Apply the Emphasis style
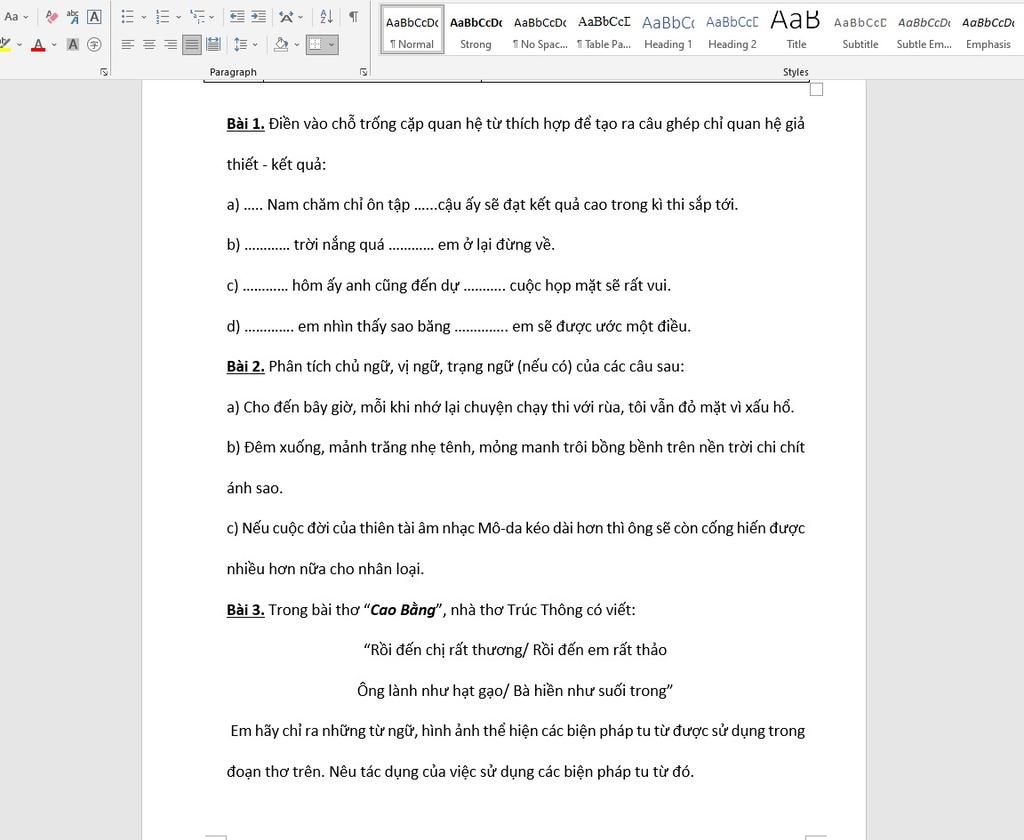 [x=988, y=29]
